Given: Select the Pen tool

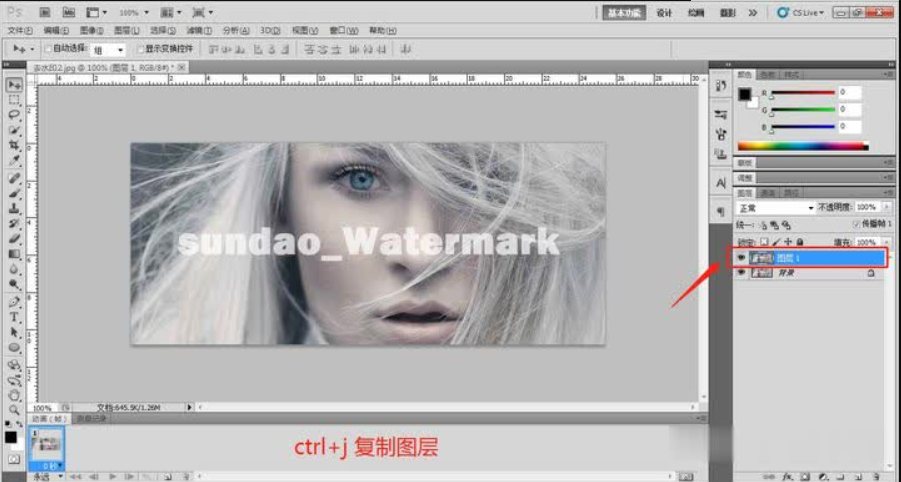Looking at the screenshot, I should point(14,302).
